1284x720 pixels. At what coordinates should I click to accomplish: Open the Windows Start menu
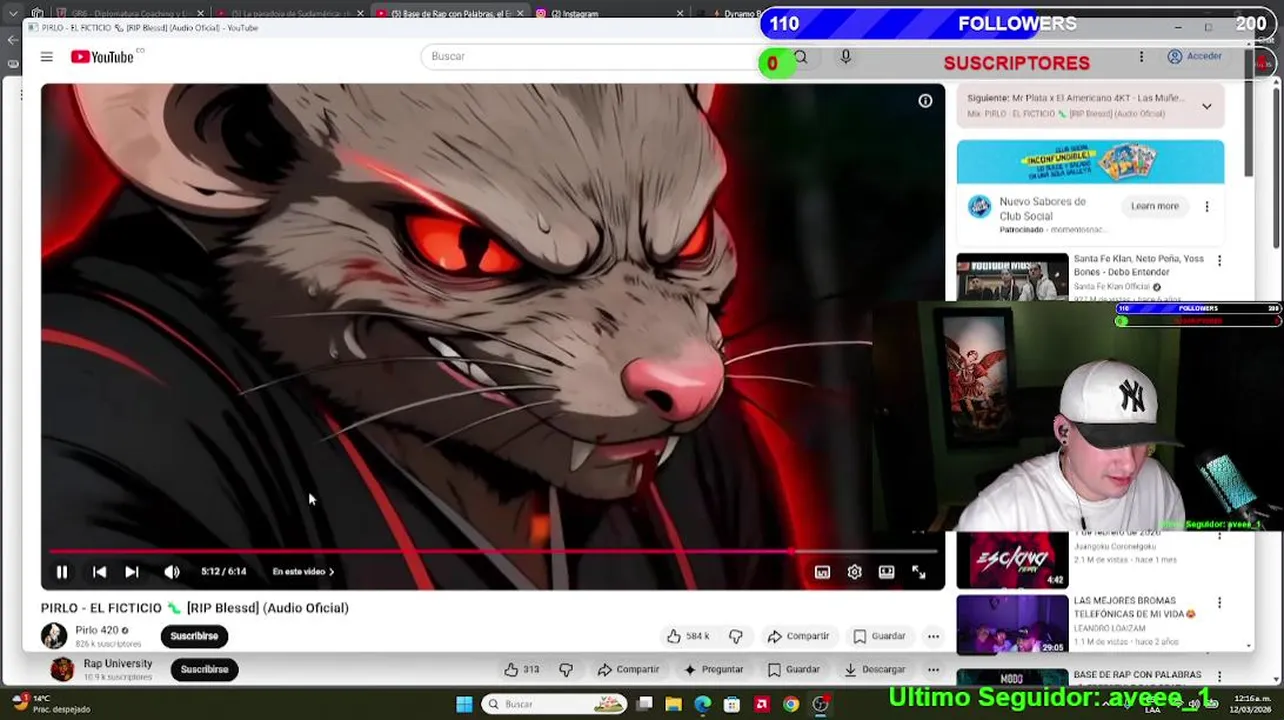[464, 704]
